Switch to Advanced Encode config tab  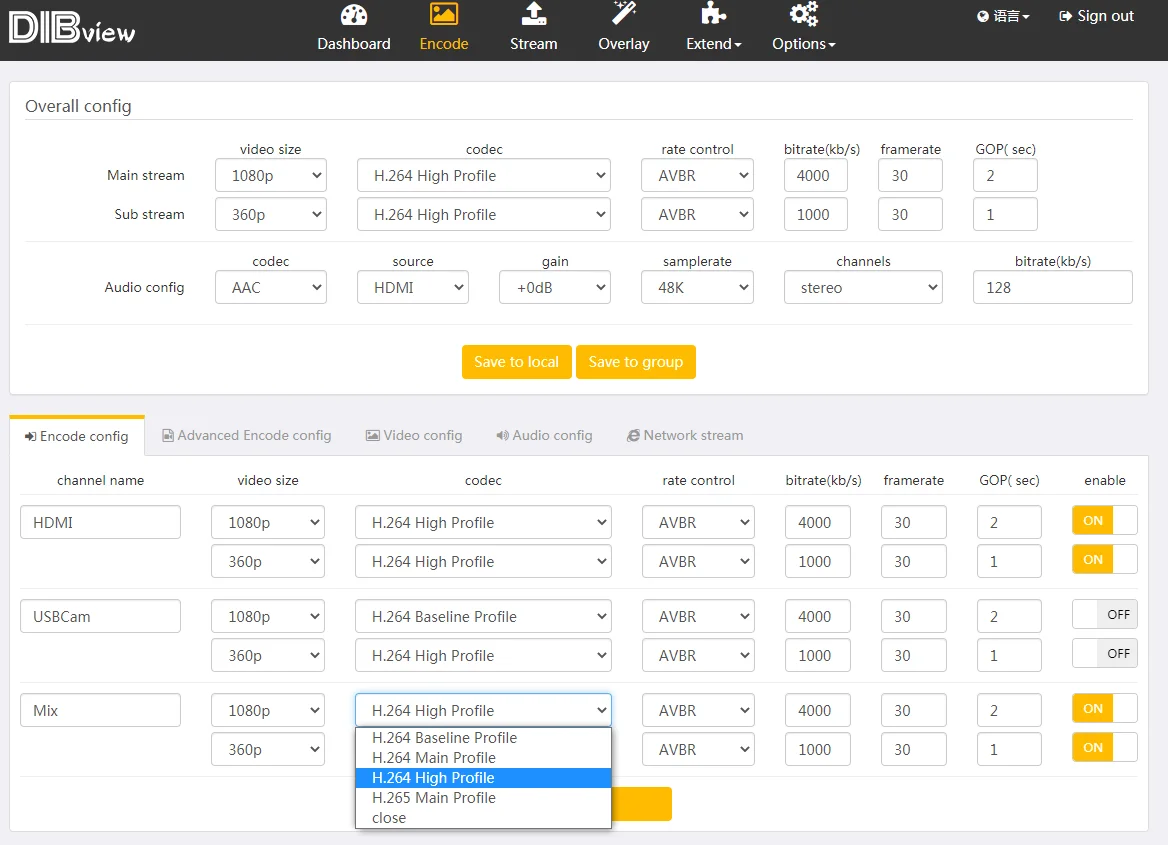point(247,436)
